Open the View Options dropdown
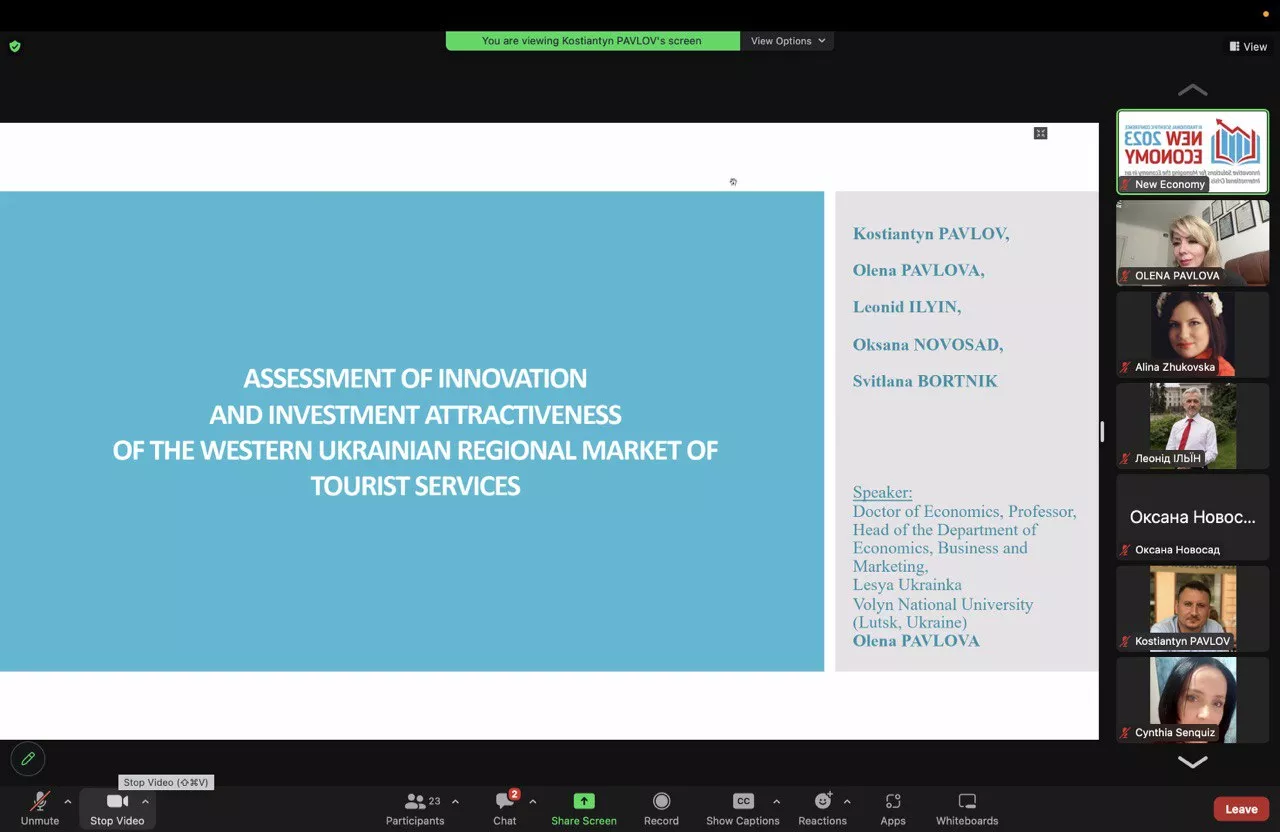The width and height of the screenshot is (1280, 832). [x=788, y=41]
